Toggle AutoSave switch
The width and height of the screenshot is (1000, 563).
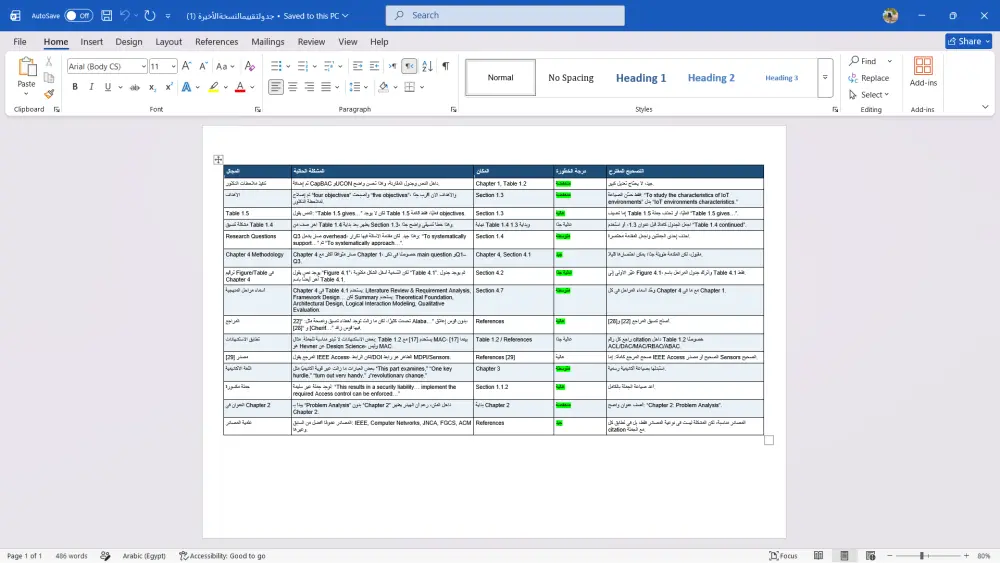pos(78,15)
